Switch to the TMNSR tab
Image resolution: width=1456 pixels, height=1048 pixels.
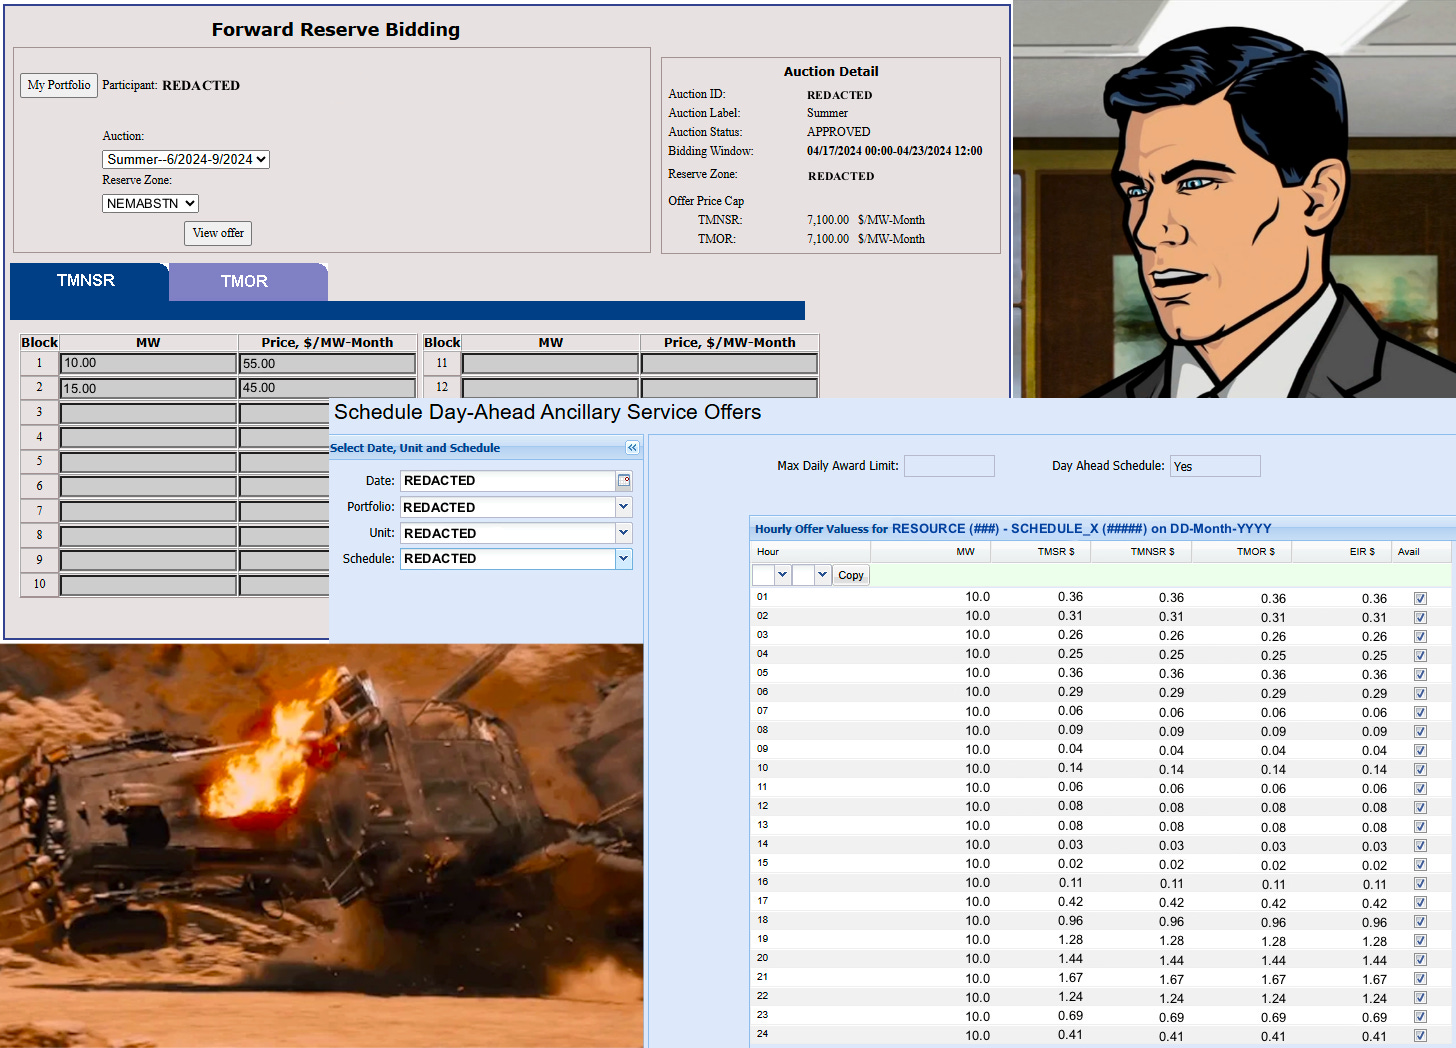pos(88,281)
